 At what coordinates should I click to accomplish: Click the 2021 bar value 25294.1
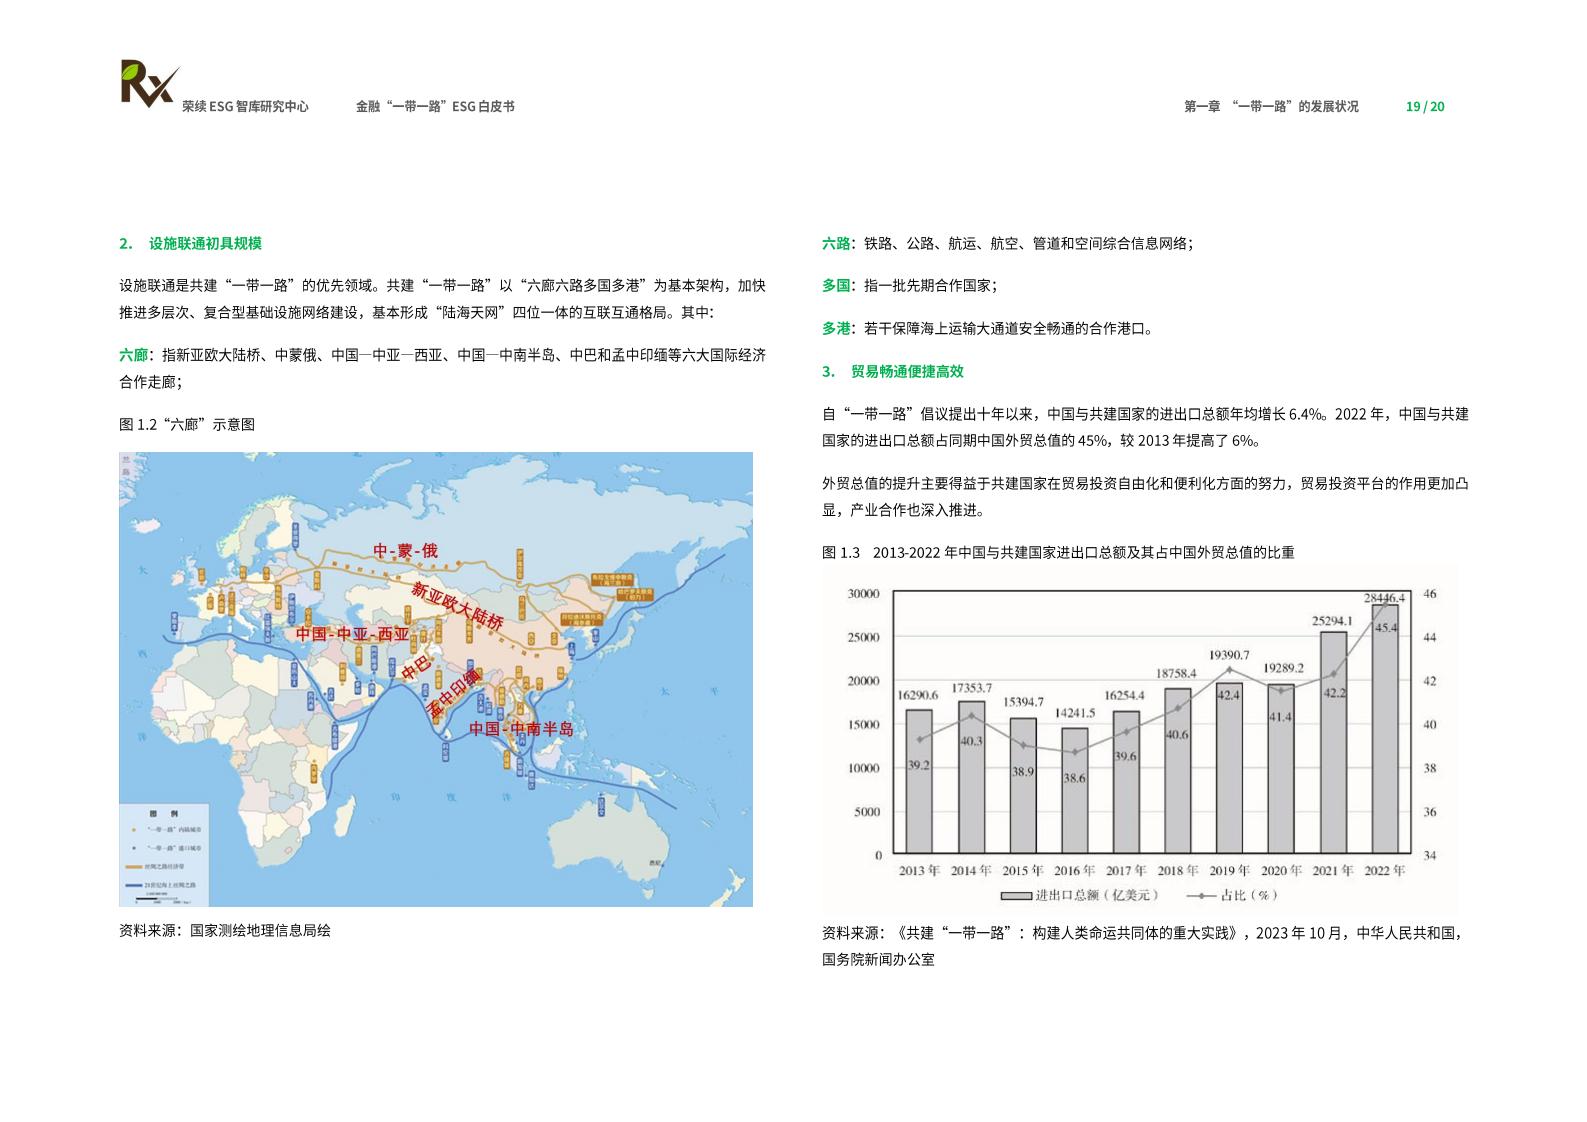(x=1333, y=621)
